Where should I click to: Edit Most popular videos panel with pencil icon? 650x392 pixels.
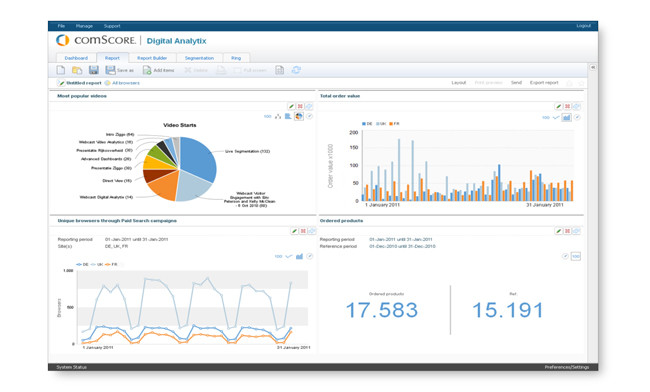coord(291,106)
